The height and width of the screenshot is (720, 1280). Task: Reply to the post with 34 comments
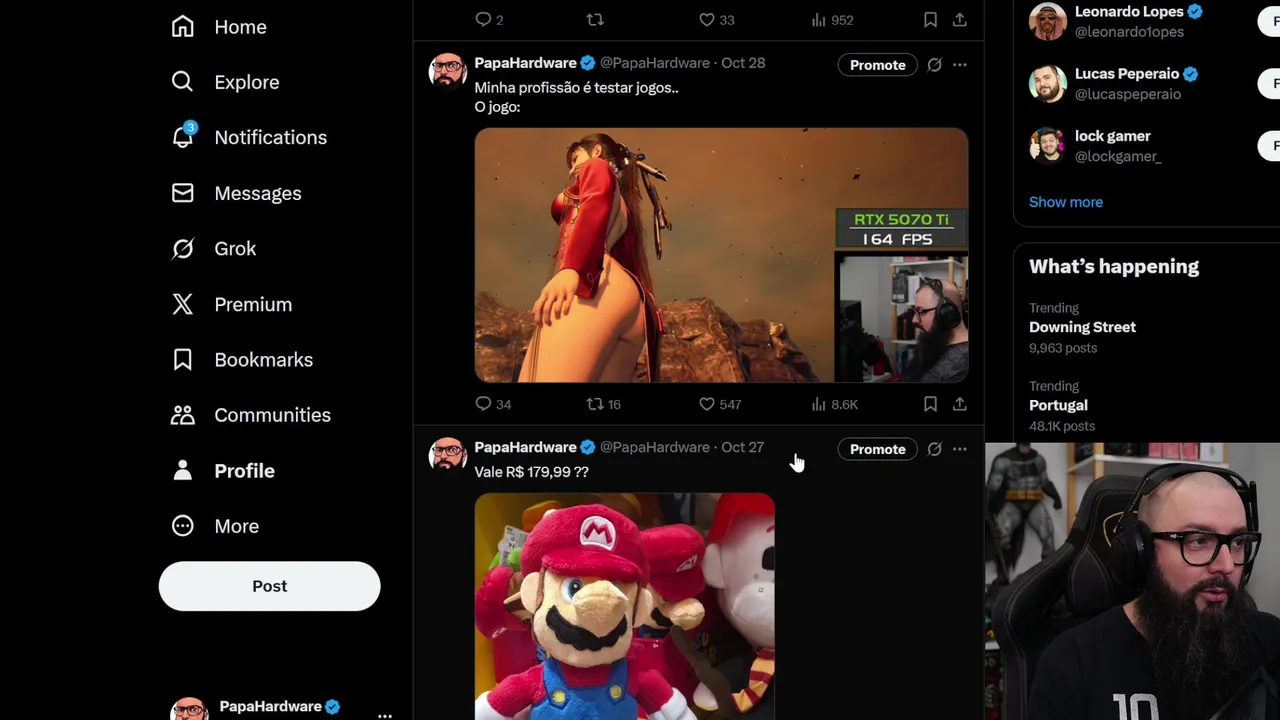(x=493, y=404)
